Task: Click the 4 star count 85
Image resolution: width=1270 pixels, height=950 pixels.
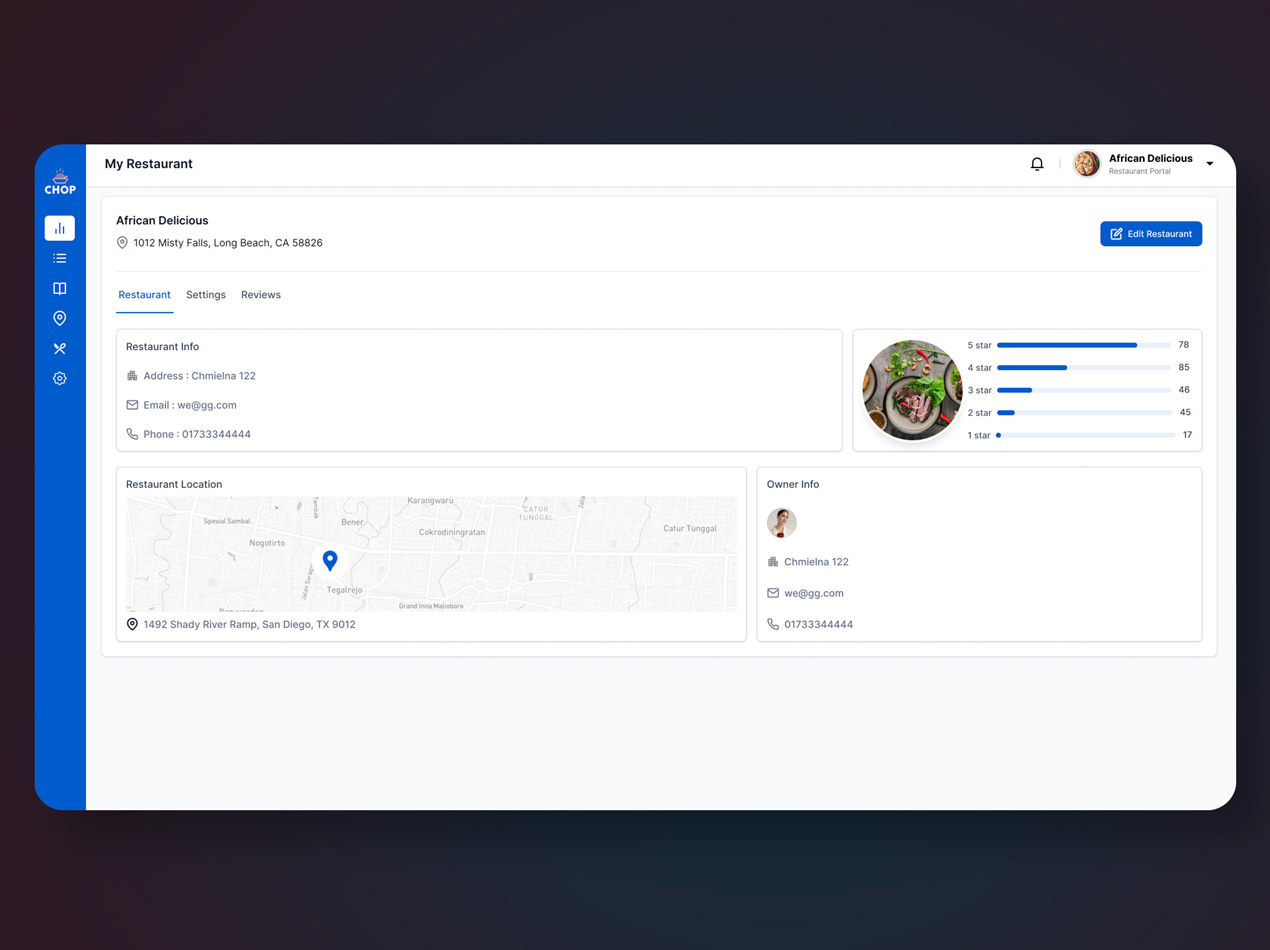Action: tap(1184, 367)
